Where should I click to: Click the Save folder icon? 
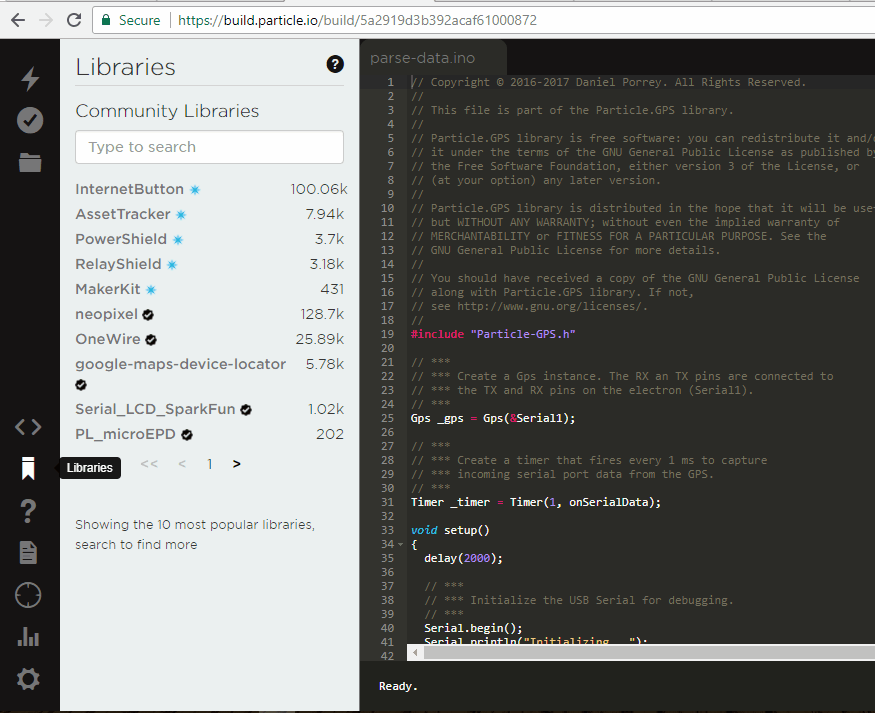pos(30,162)
